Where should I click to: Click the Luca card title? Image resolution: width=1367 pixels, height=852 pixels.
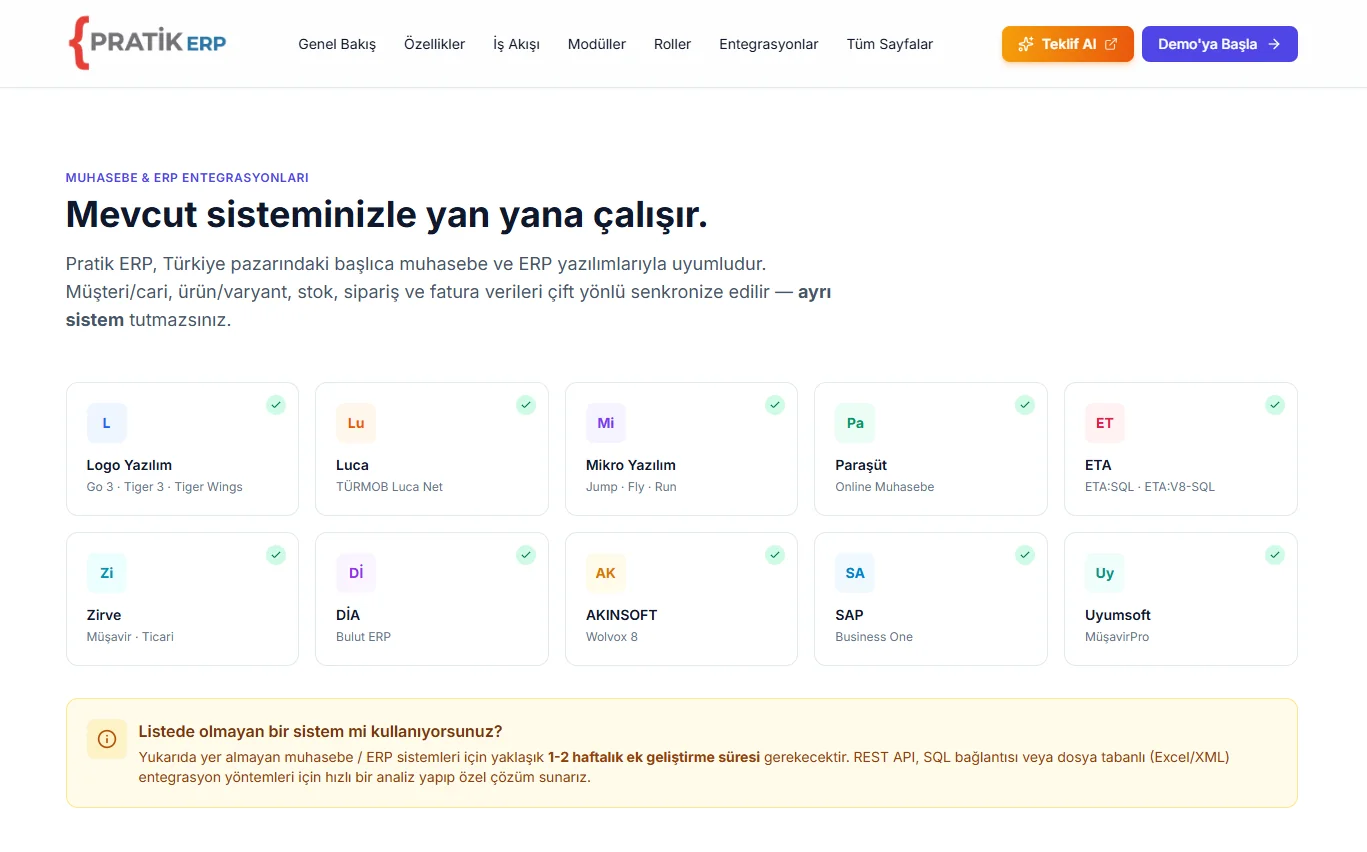pos(352,465)
